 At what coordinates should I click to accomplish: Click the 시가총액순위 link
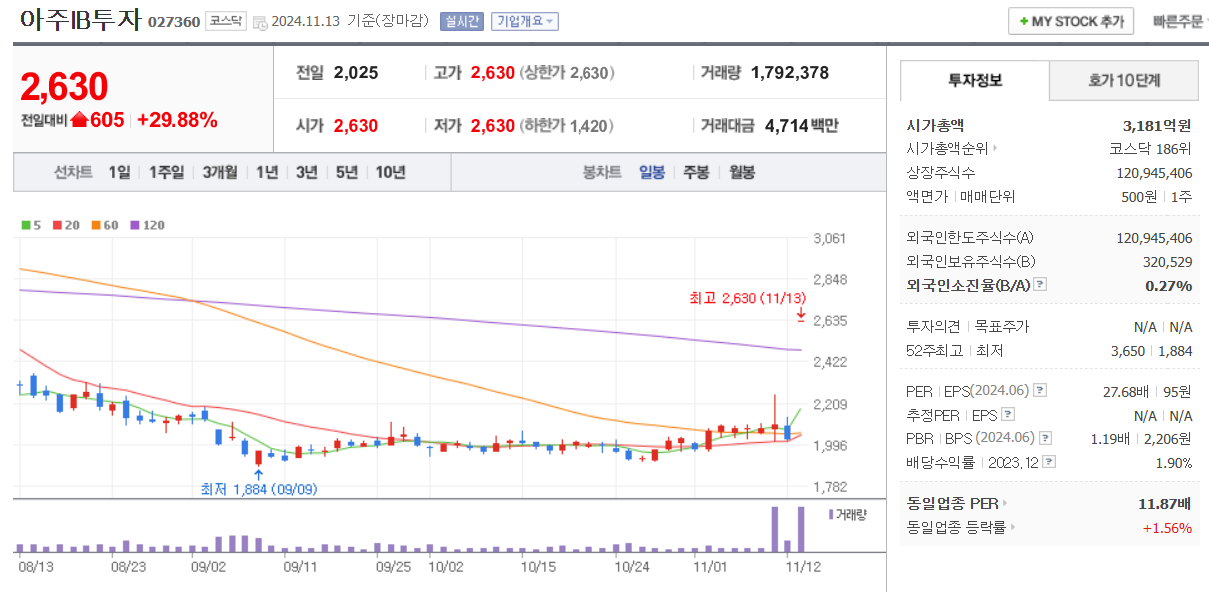(x=947, y=149)
